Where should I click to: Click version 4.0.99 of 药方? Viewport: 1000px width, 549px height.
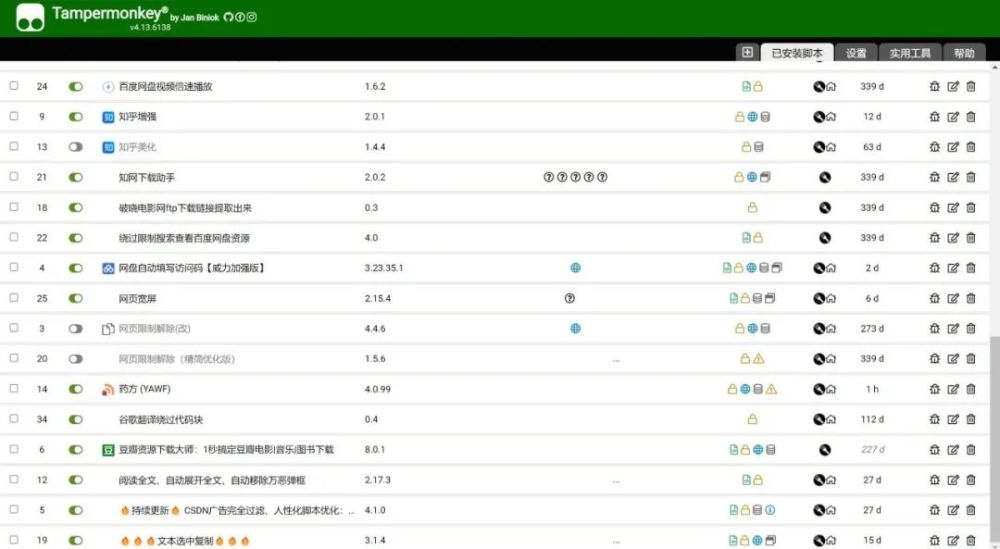378,389
